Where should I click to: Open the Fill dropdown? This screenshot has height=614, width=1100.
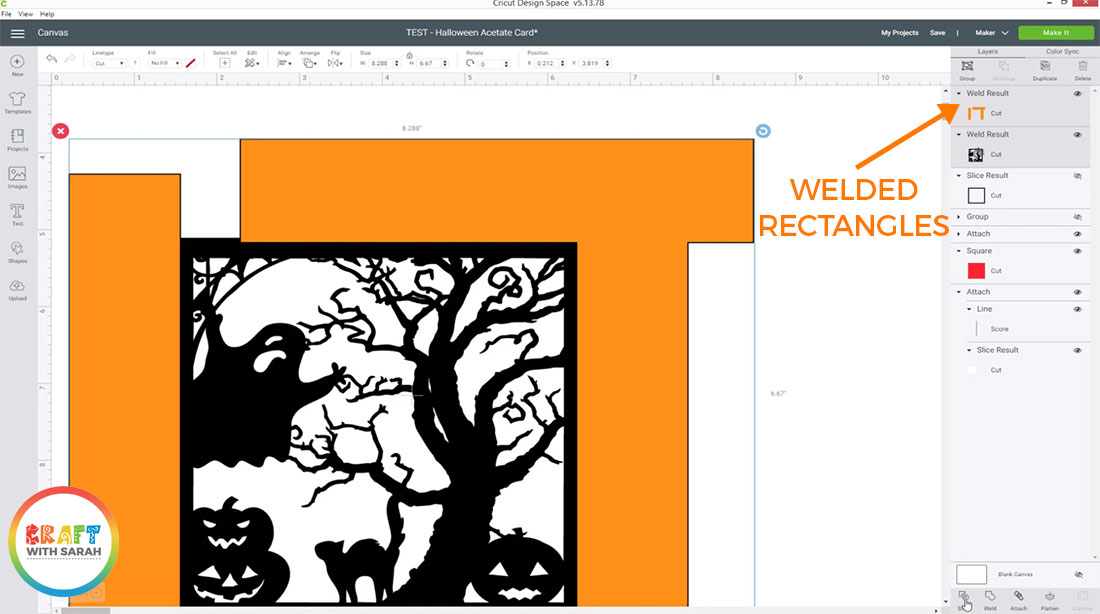(164, 63)
